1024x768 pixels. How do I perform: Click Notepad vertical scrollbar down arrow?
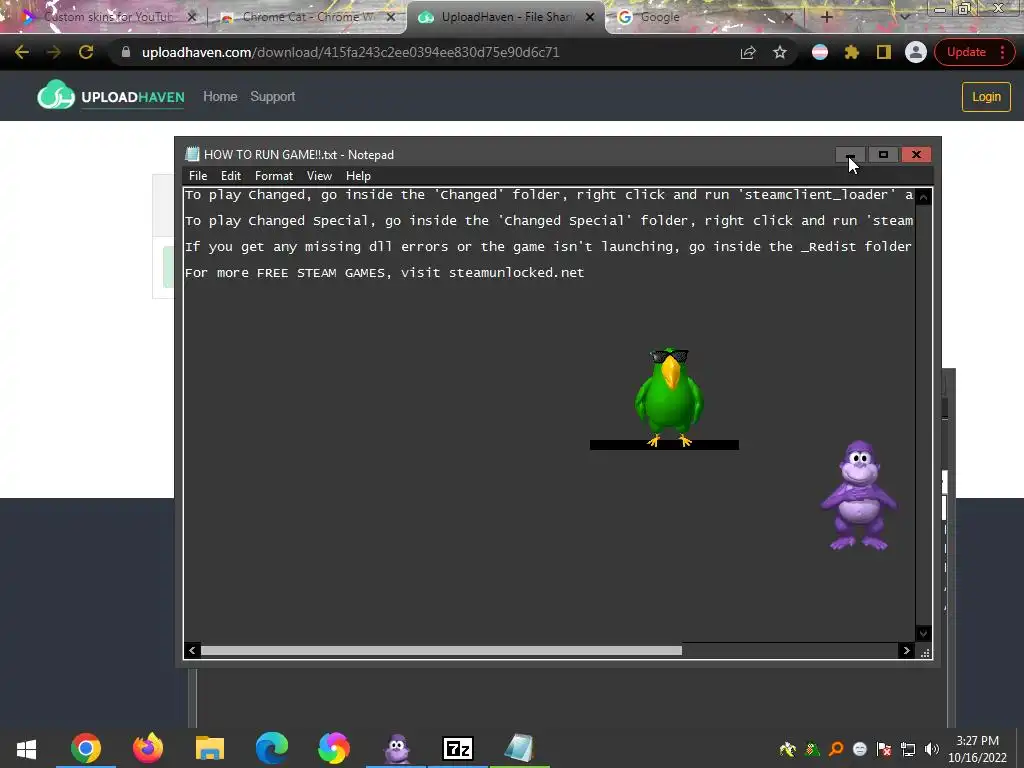(x=923, y=633)
